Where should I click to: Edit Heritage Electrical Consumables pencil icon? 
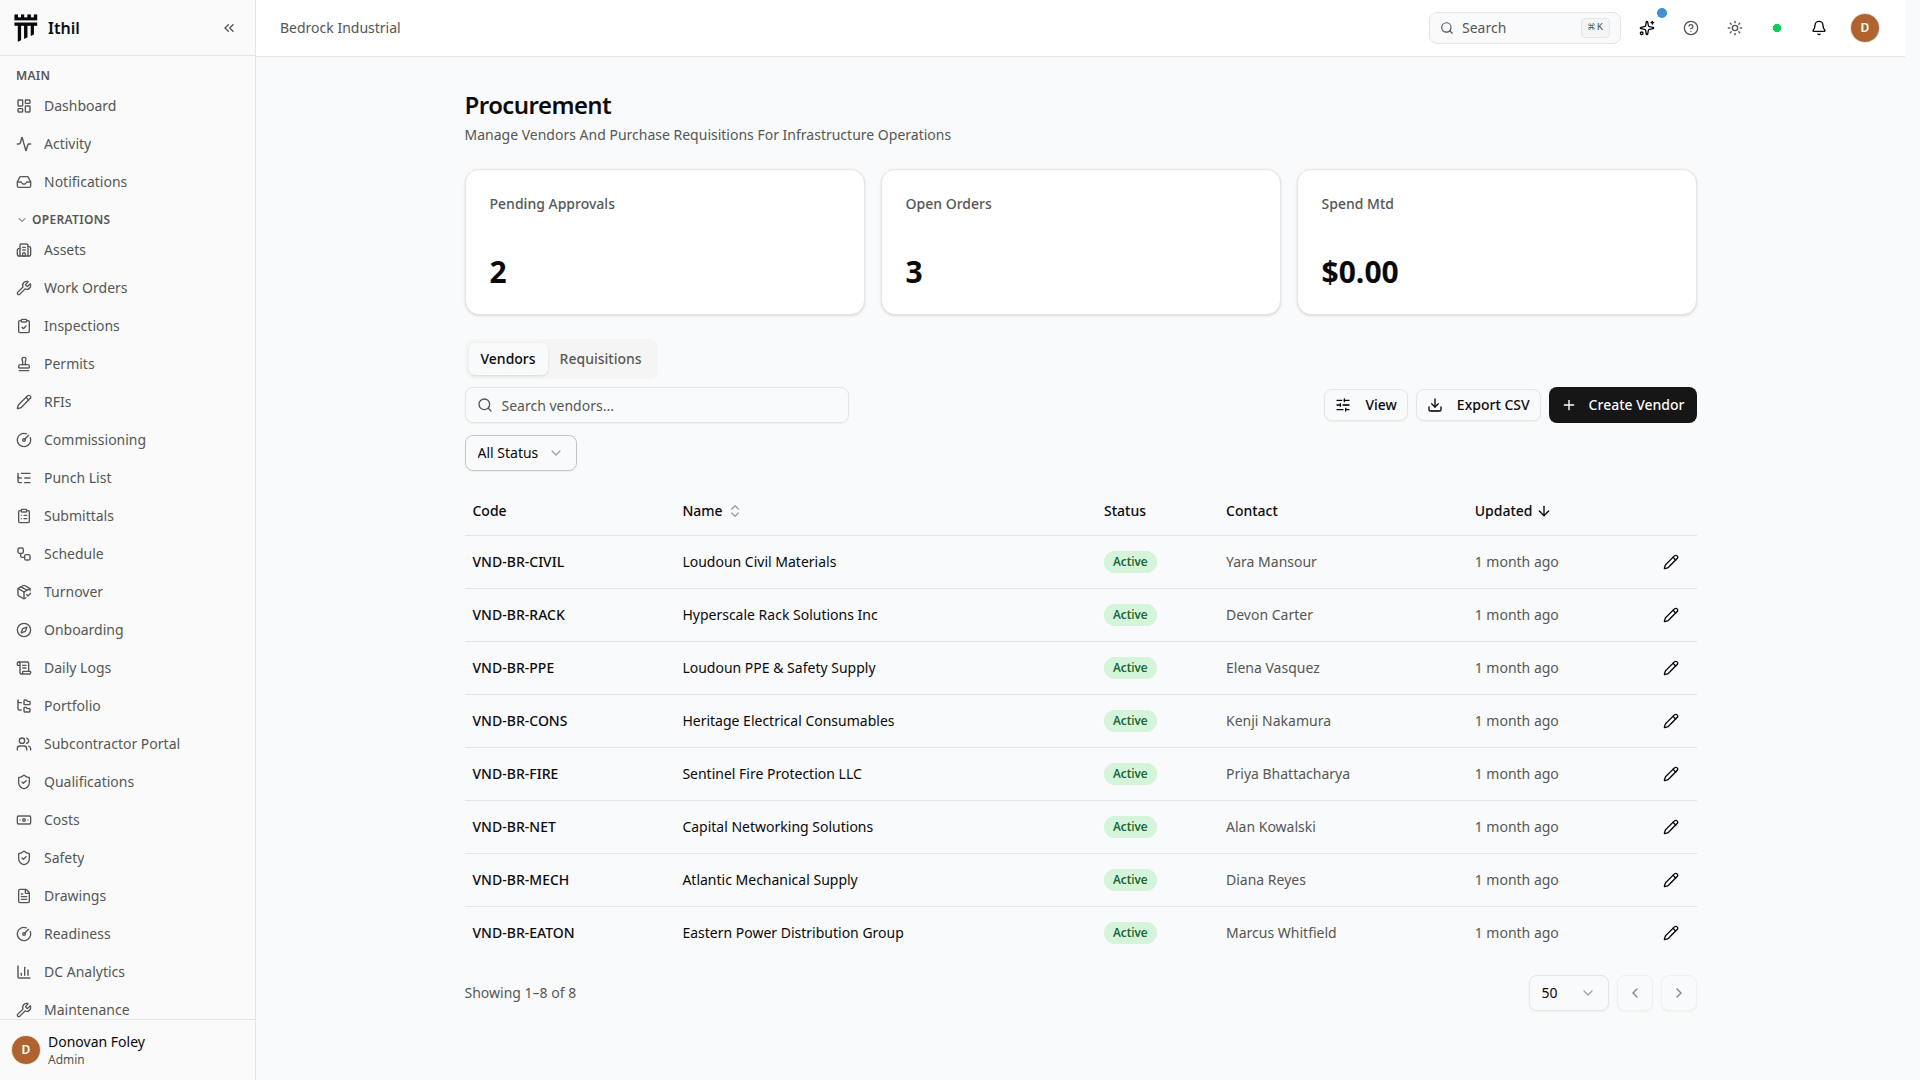[1671, 721]
